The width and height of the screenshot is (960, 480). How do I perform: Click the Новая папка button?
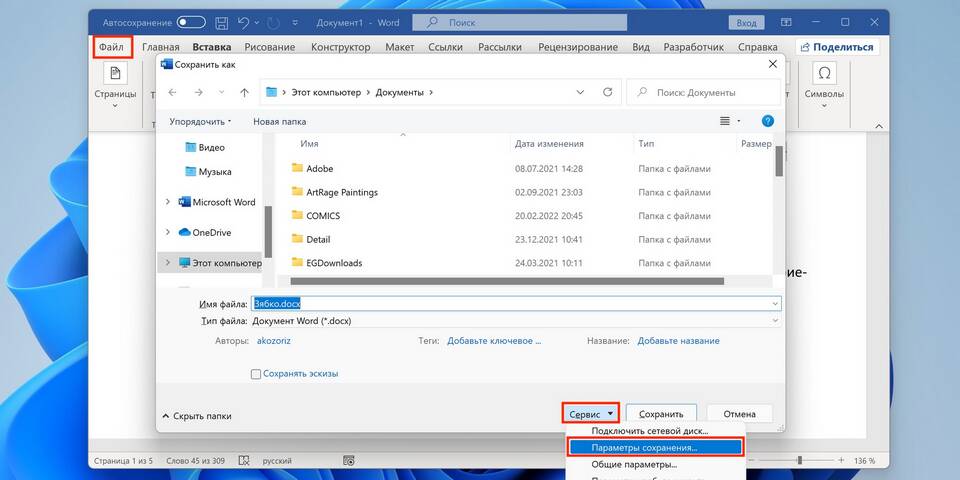point(280,121)
